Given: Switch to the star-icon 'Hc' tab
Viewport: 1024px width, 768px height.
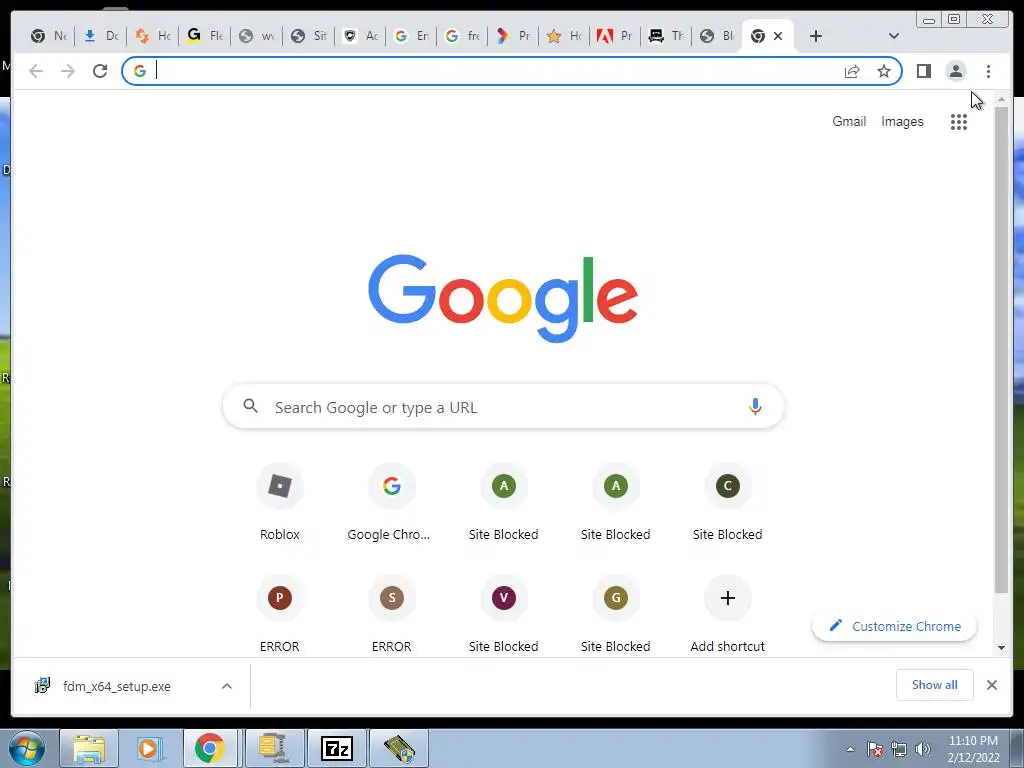Looking at the screenshot, I should coord(564,36).
